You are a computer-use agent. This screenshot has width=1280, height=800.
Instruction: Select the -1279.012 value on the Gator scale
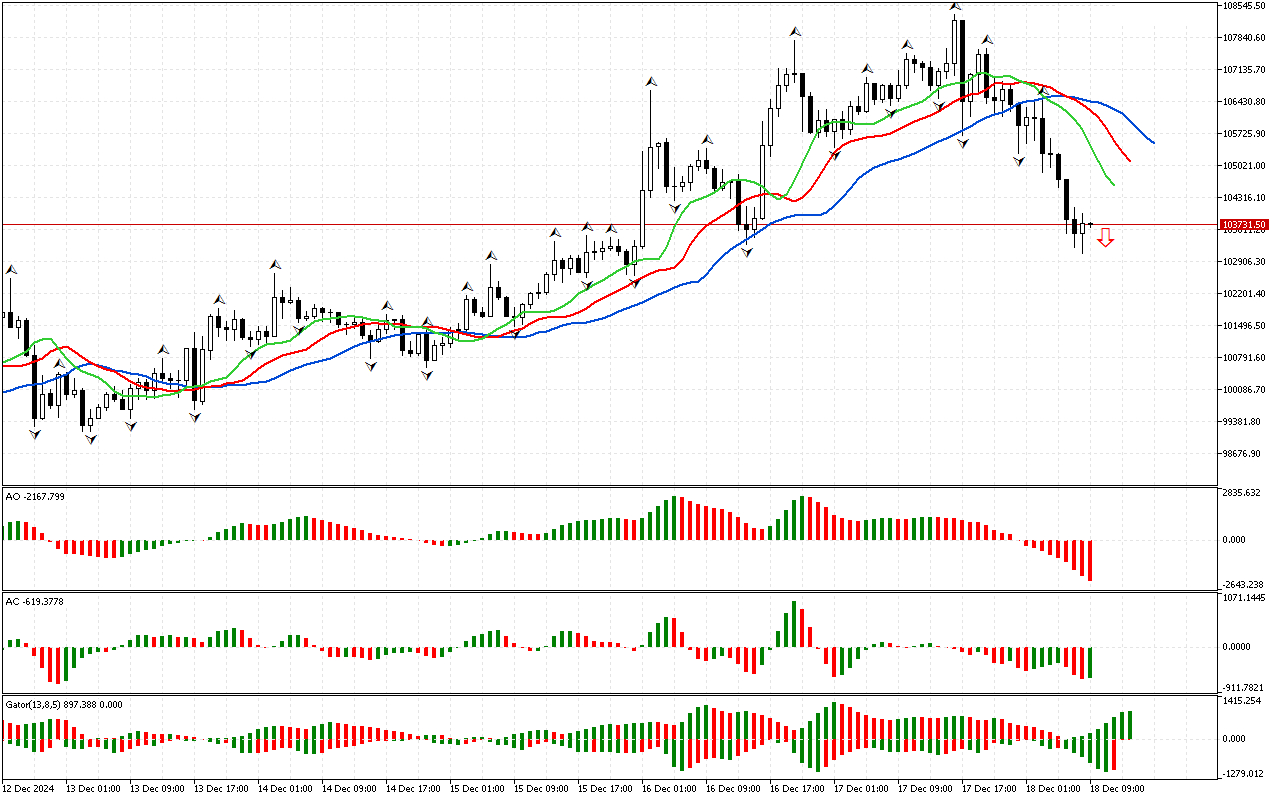(x=1243, y=773)
